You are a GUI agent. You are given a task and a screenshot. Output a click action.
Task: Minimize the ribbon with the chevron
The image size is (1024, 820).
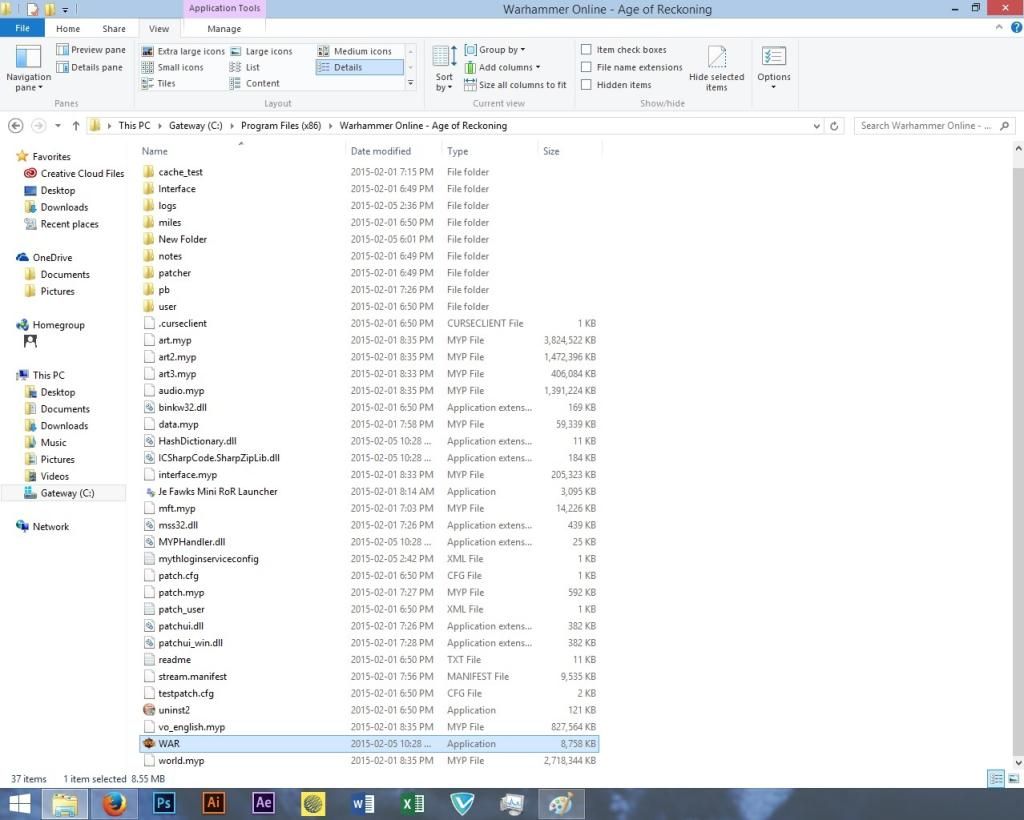(999, 27)
